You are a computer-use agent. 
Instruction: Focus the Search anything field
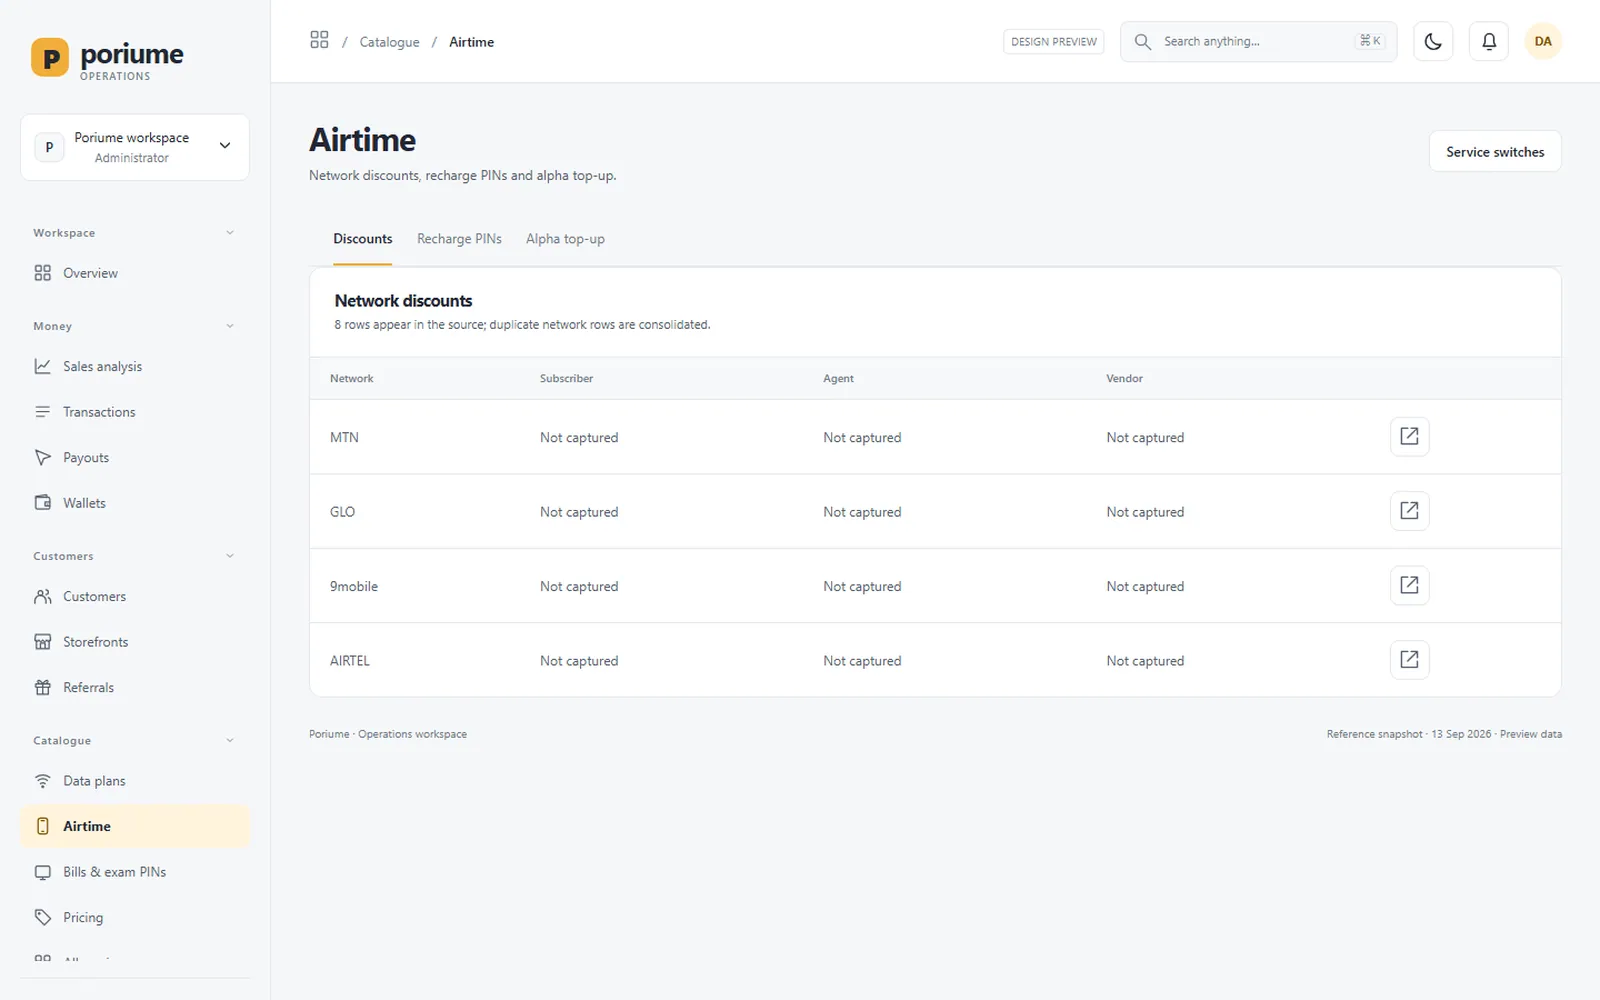(x=1258, y=41)
